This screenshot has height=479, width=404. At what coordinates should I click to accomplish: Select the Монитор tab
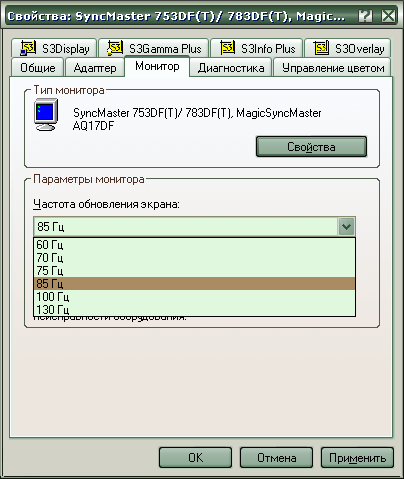(157, 66)
